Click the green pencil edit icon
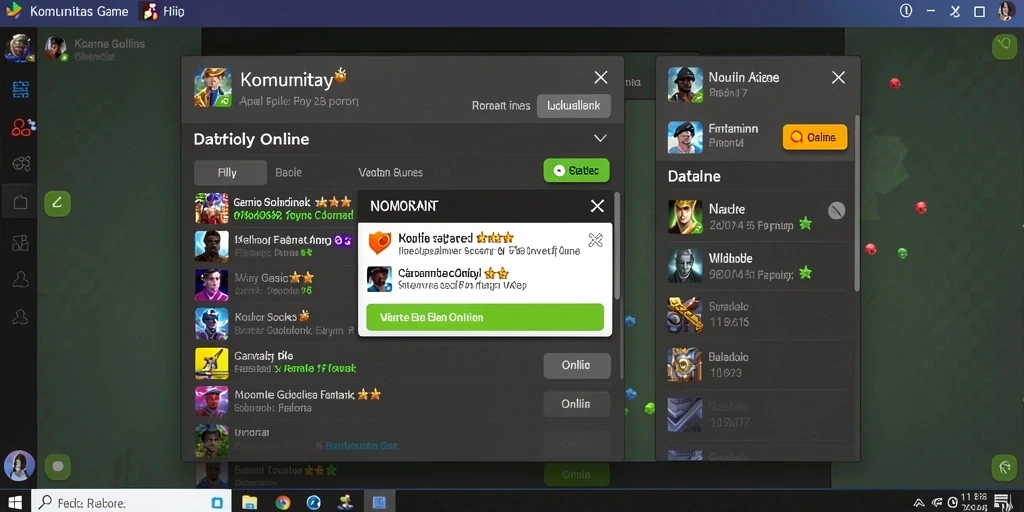The image size is (1024, 512). point(57,204)
